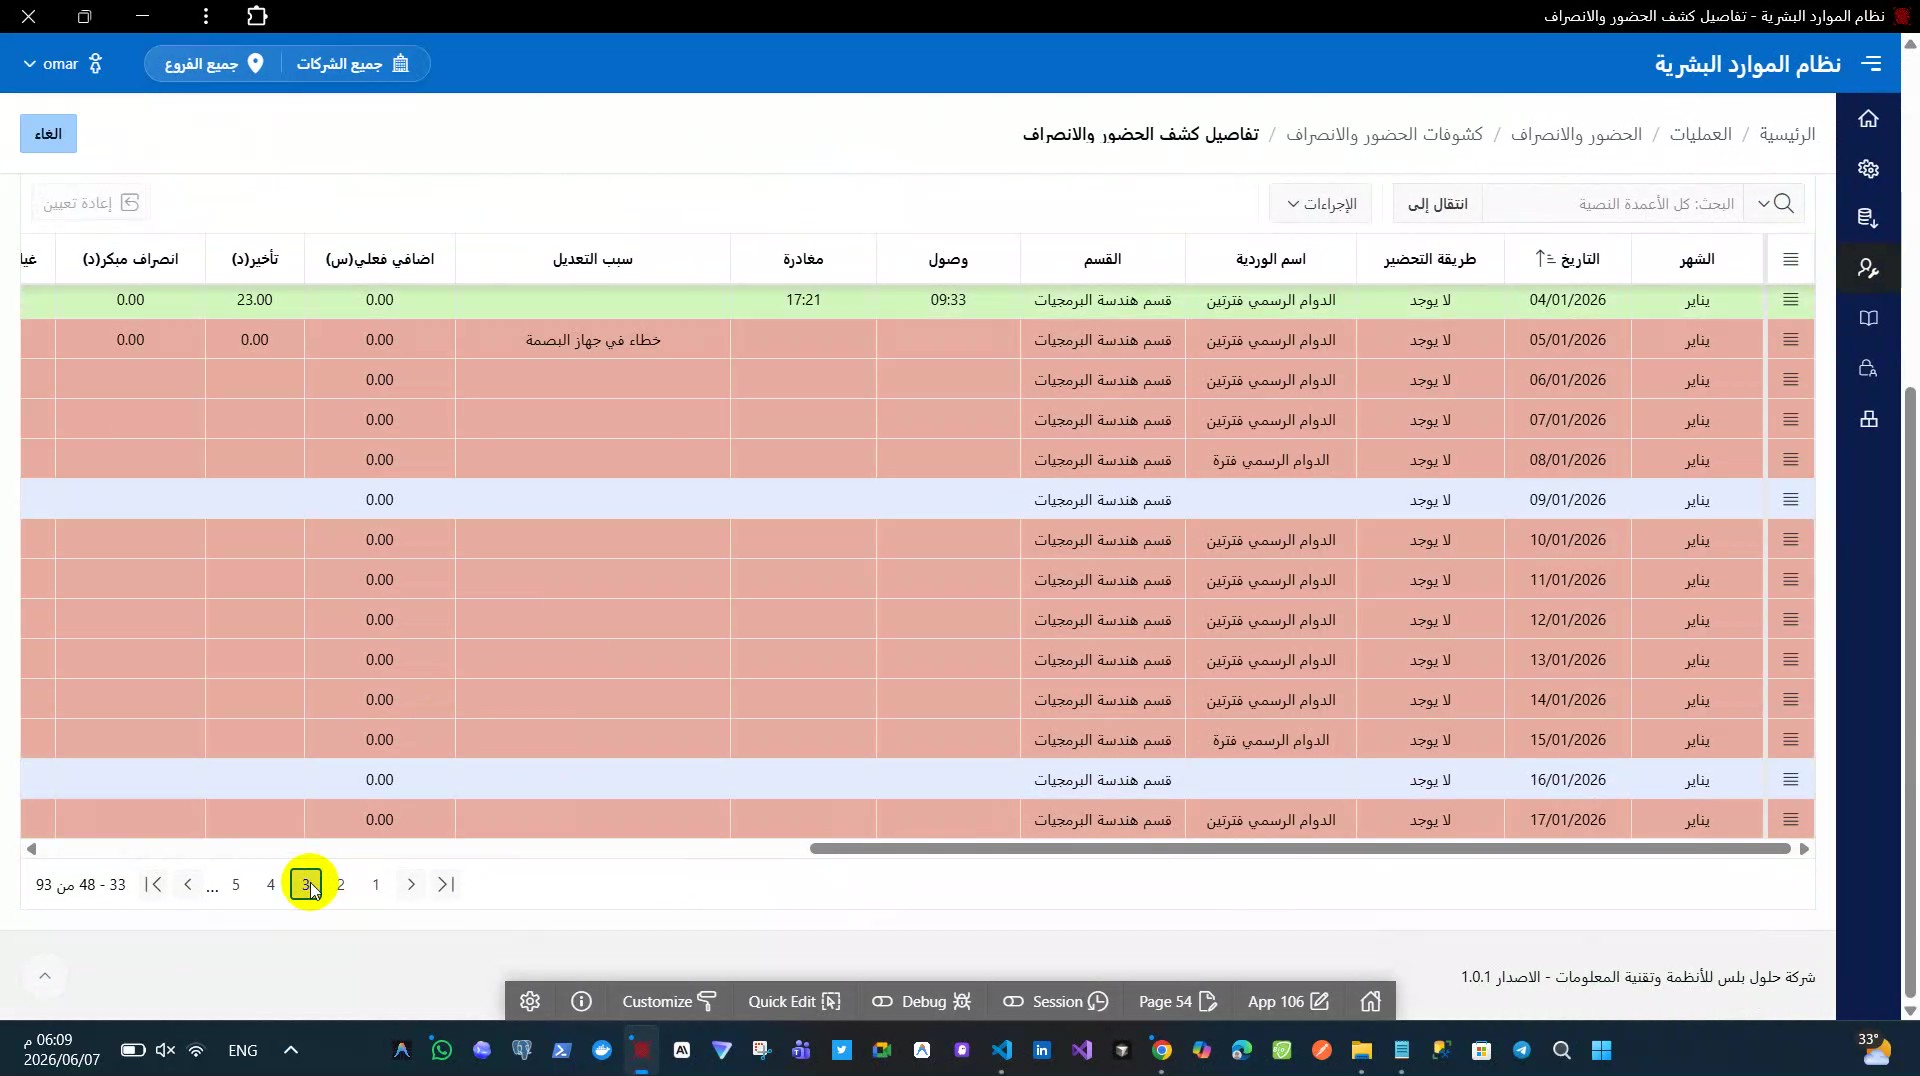
Task: Open row menu for 05/01/2026
Action: tap(1790, 340)
